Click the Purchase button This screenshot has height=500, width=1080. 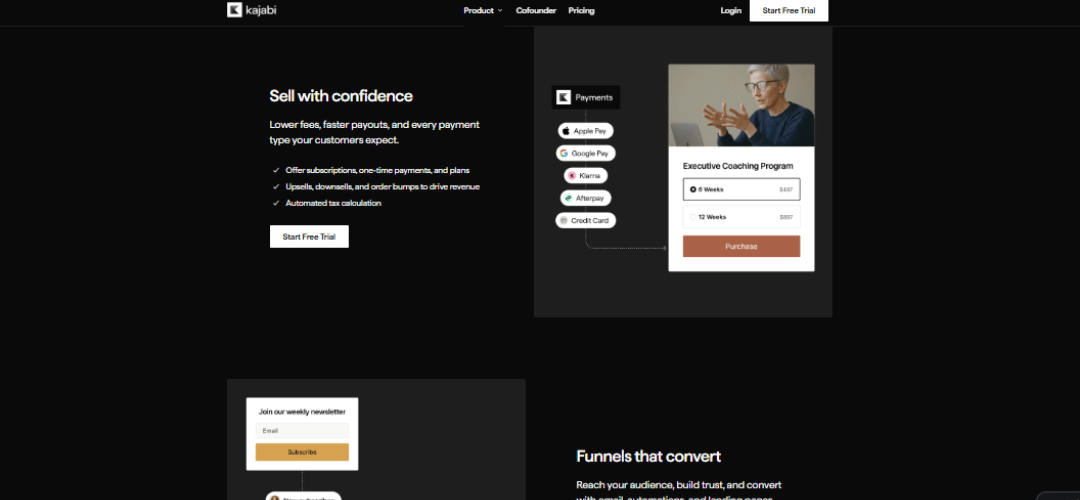(x=741, y=247)
